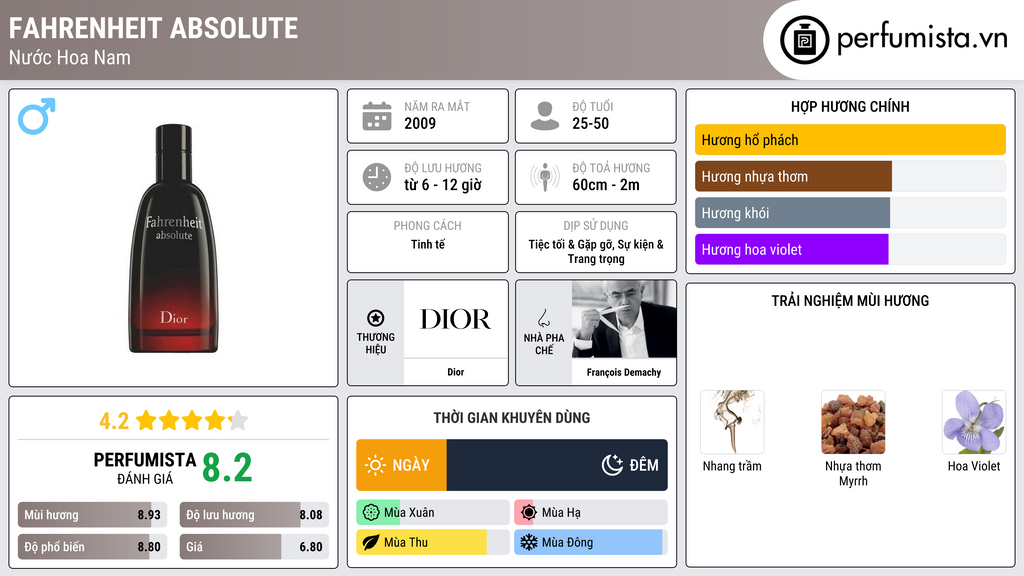Click the Mùa Thu season bar

(432, 542)
